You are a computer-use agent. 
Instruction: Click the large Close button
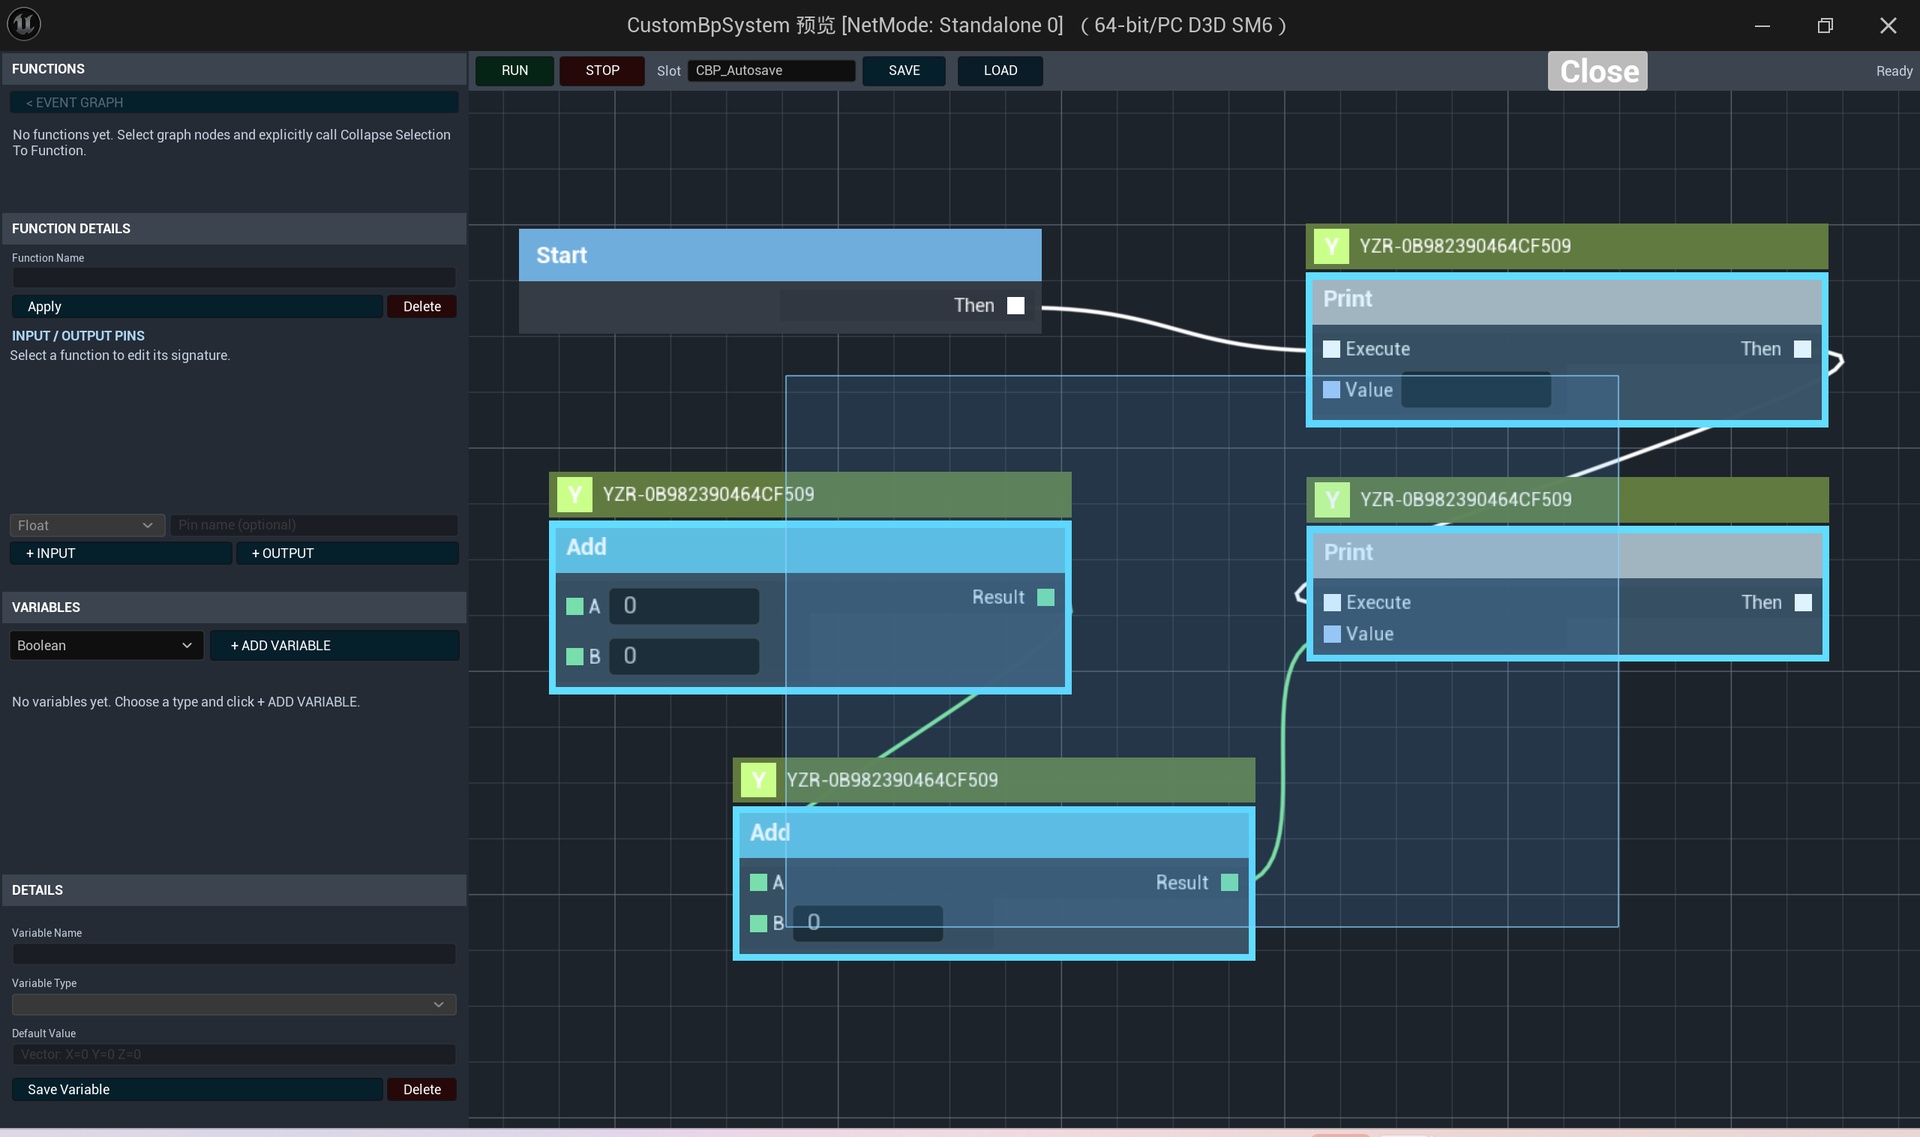1598,71
